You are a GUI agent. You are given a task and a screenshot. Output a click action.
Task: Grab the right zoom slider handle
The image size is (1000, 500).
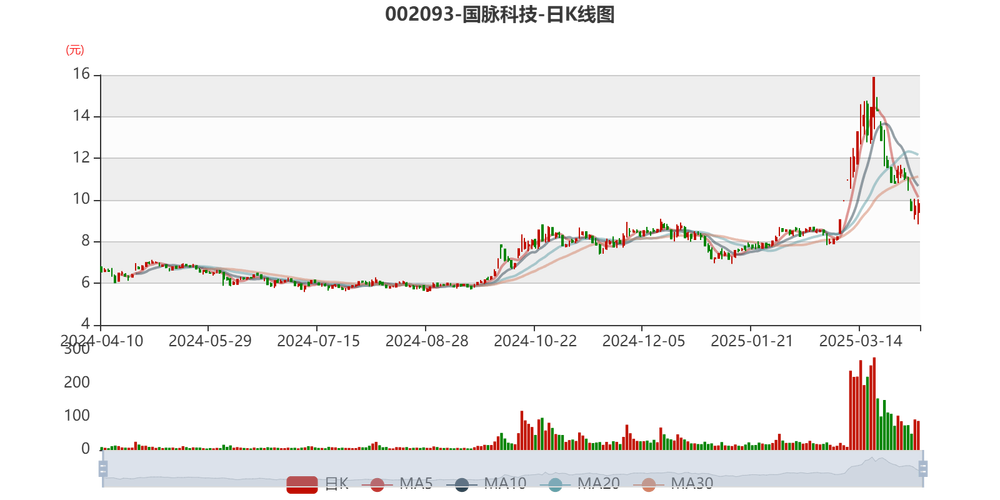click(922, 469)
